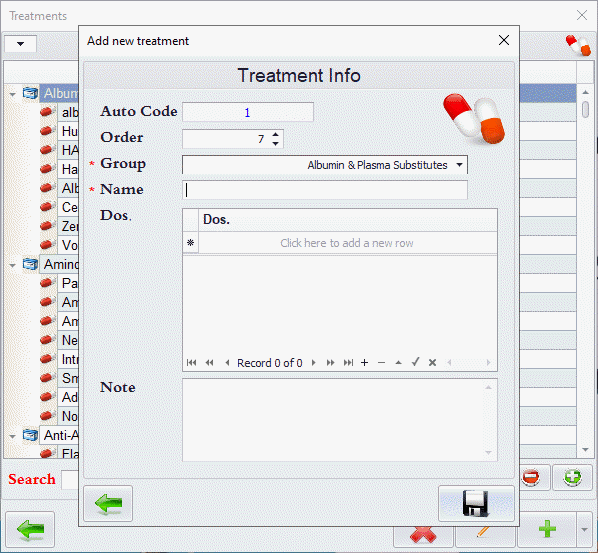The height and width of the screenshot is (553, 598).
Task: Go to first record in Dos. navigator
Action: pos(191,363)
